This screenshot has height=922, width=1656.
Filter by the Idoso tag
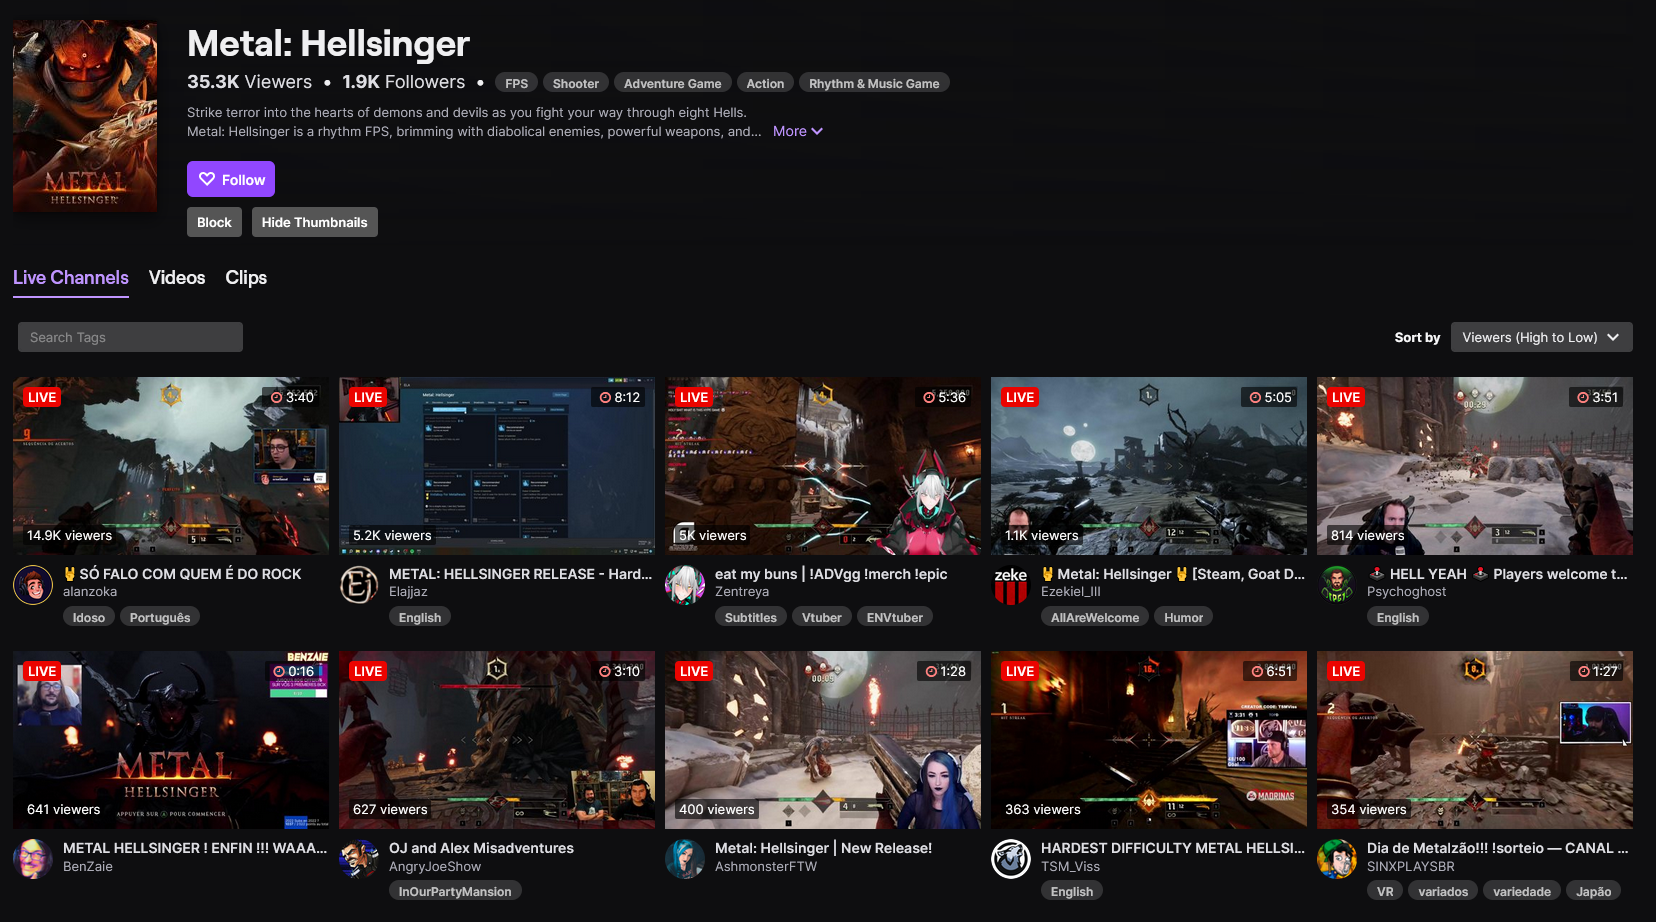pos(89,617)
